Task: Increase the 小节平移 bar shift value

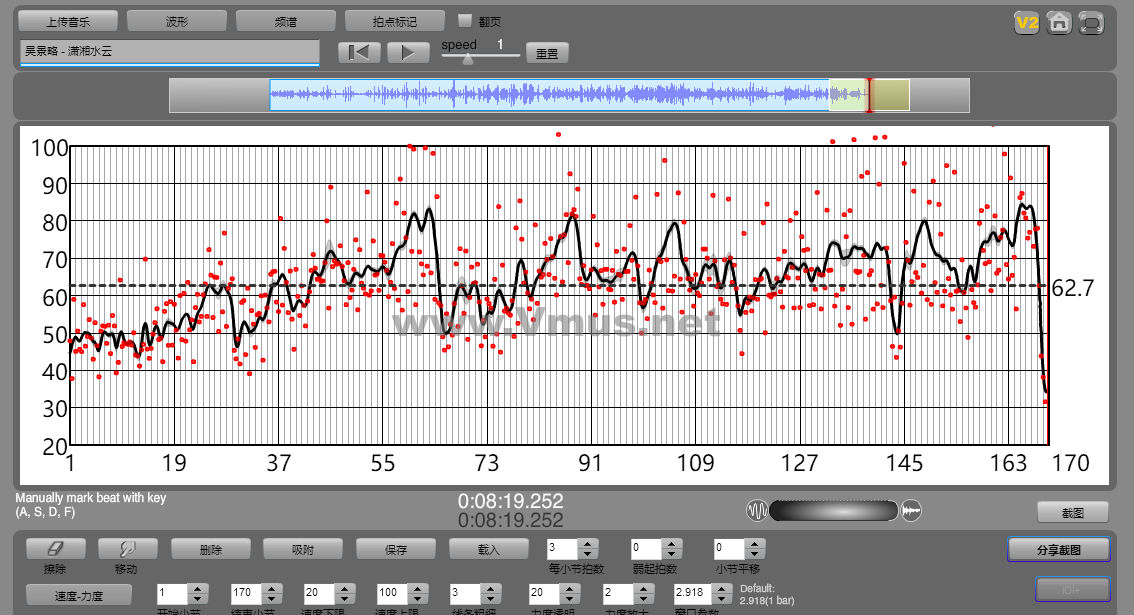Action: pyautogui.click(x=755, y=543)
